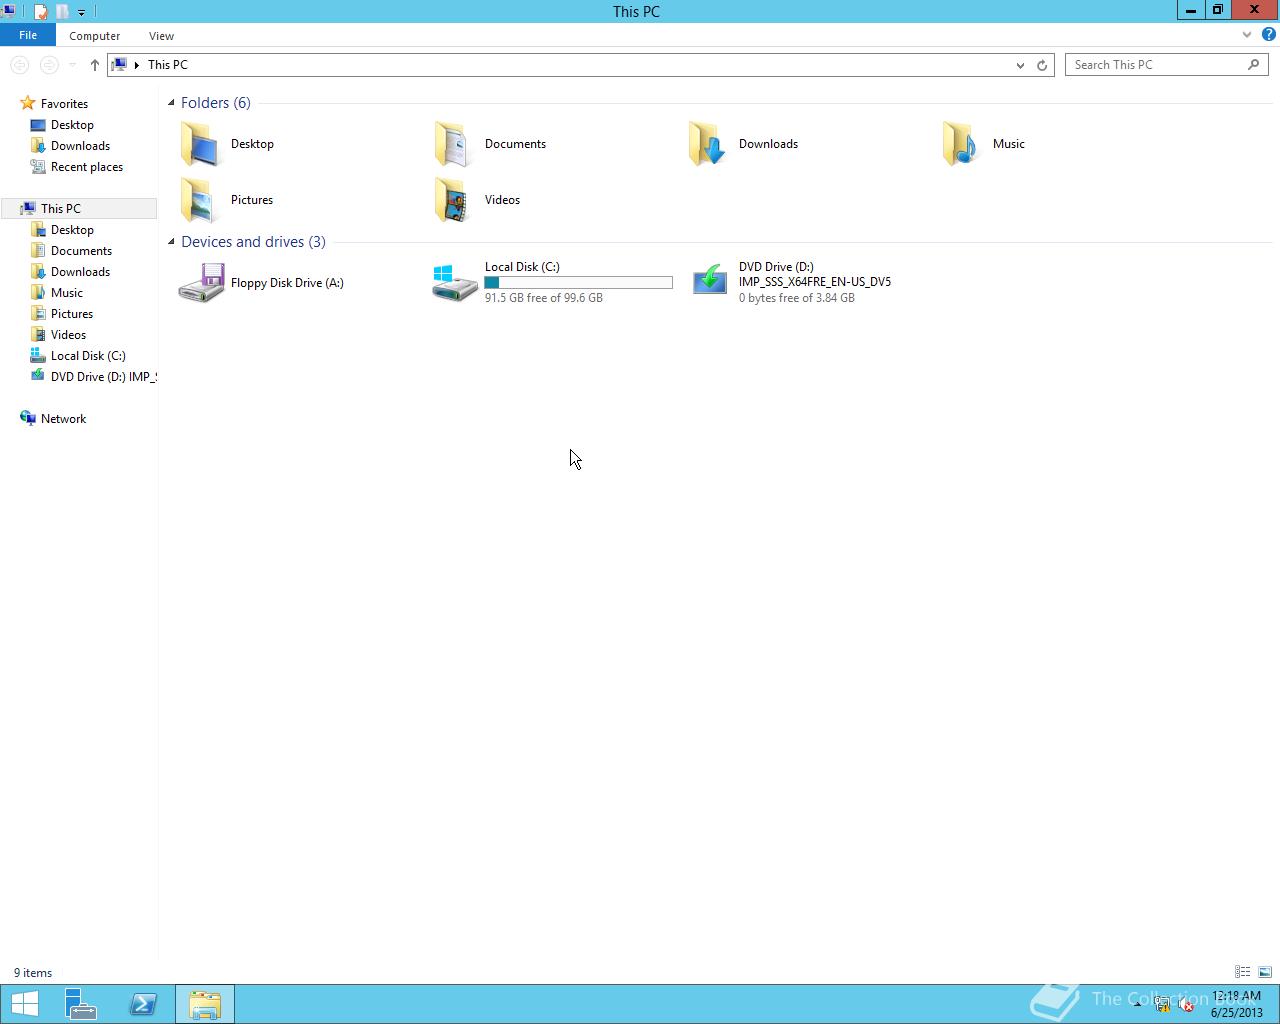Image resolution: width=1280 pixels, height=1024 pixels.
Task: Show hidden tray icons arrow
Action: (1137, 1005)
